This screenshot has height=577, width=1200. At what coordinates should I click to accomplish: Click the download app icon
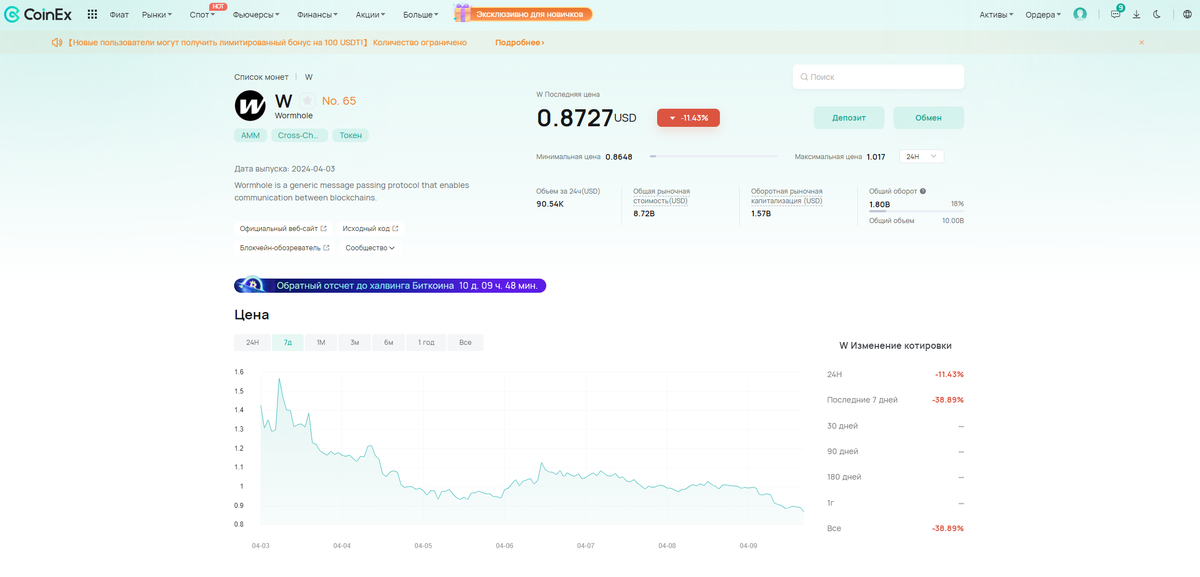tap(1137, 15)
